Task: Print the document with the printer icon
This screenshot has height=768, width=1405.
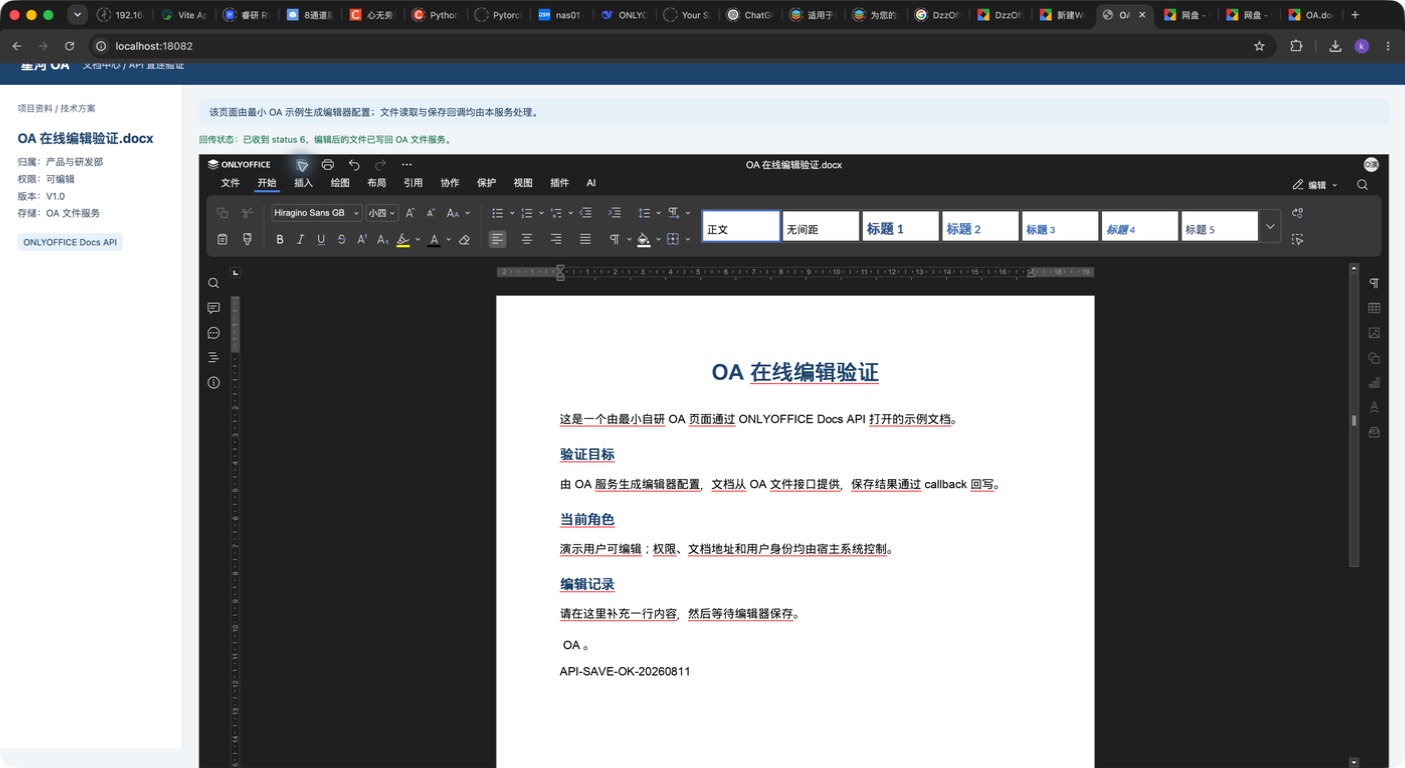Action: click(x=328, y=165)
